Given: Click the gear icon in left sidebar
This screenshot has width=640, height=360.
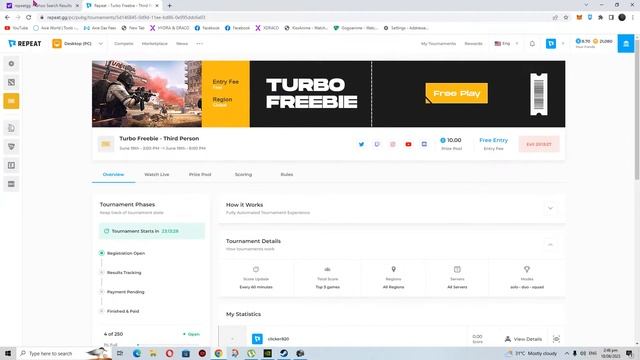Looking at the screenshot, I should click(11, 64).
